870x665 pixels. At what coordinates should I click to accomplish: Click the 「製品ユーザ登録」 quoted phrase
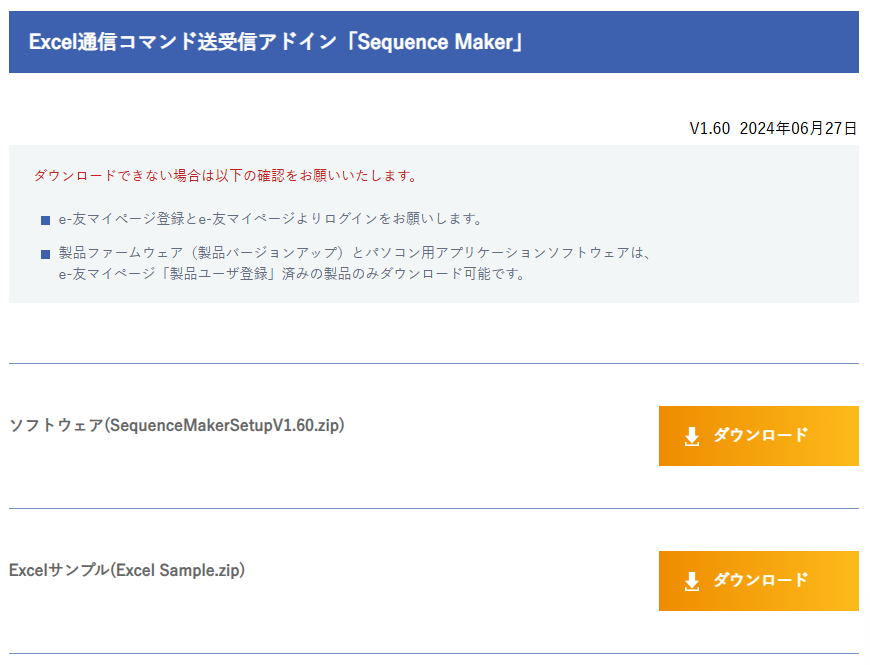[219, 274]
